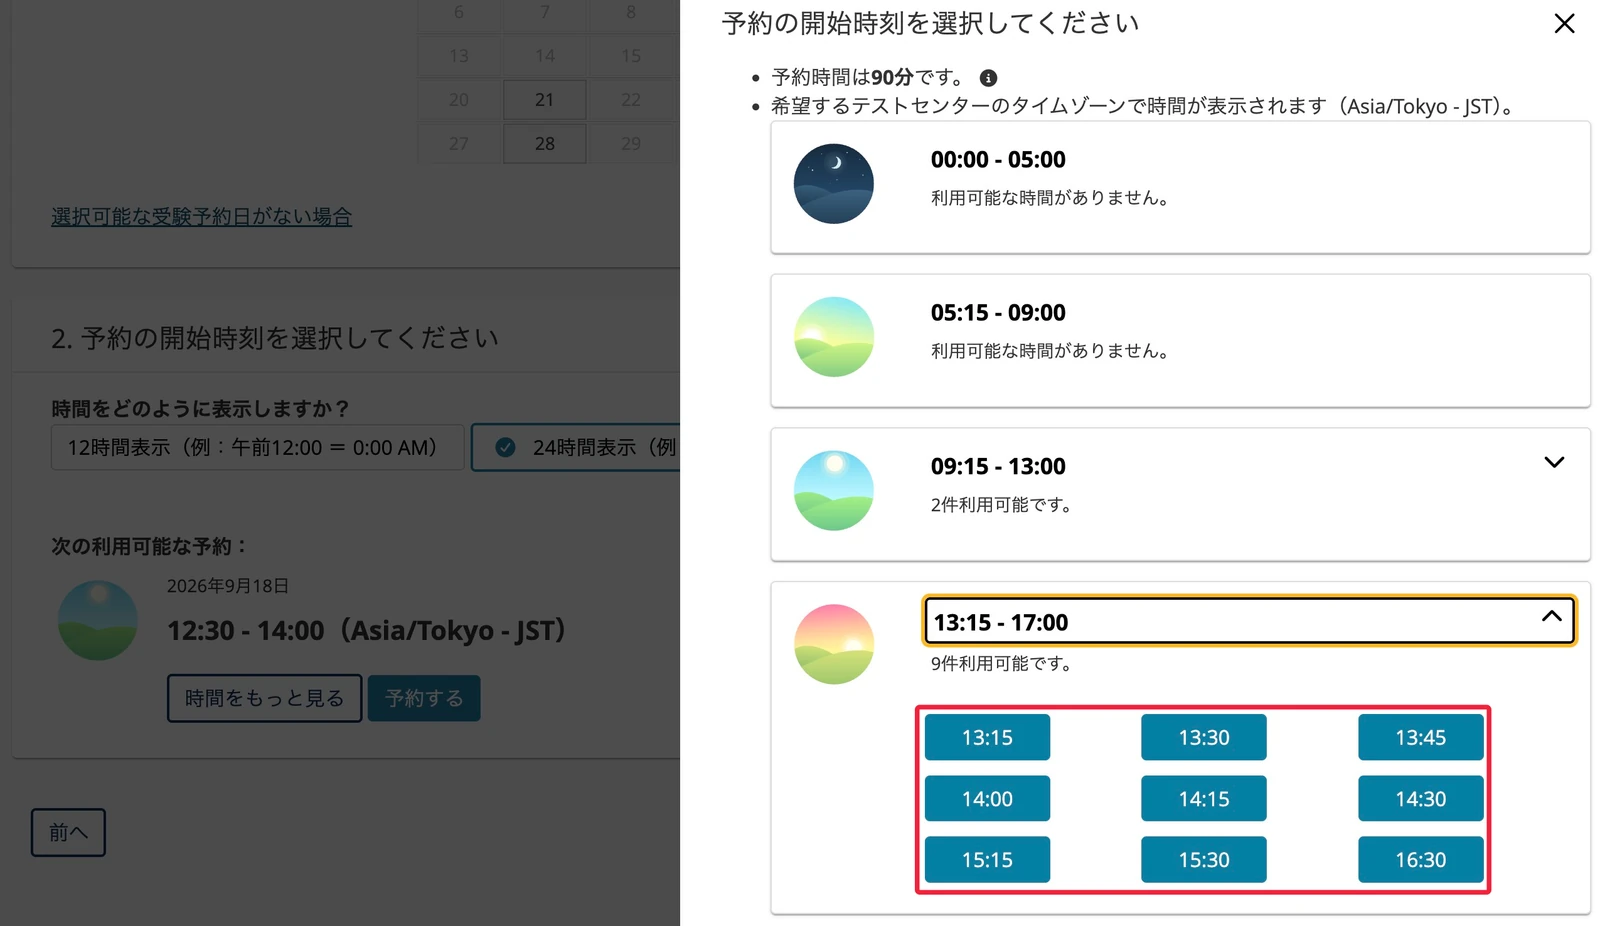
Task: Click 9件利用可能です text
Action: click(1001, 663)
